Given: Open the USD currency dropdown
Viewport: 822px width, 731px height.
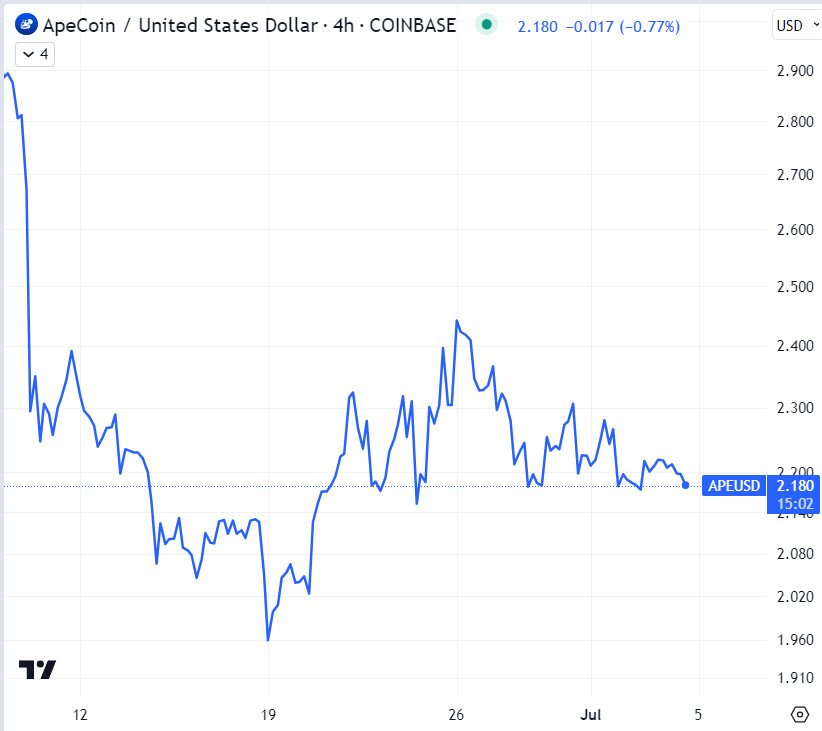Looking at the screenshot, I should click(795, 26).
